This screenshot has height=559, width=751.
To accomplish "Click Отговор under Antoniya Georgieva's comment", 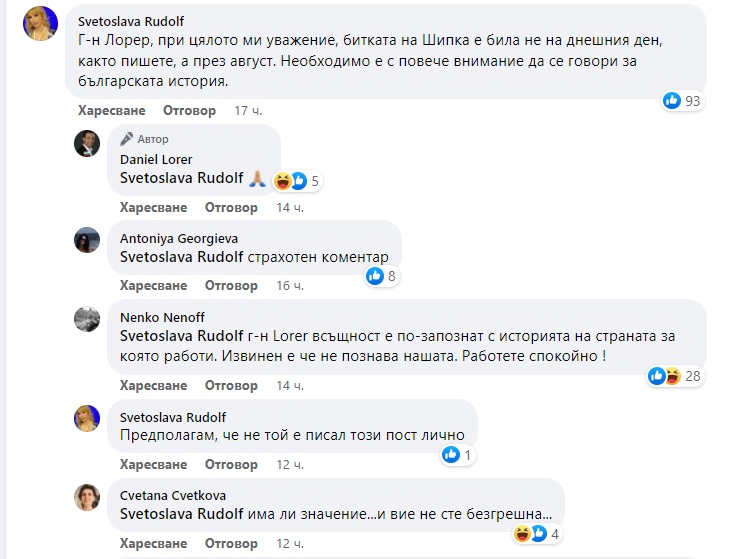I will click(x=231, y=286).
